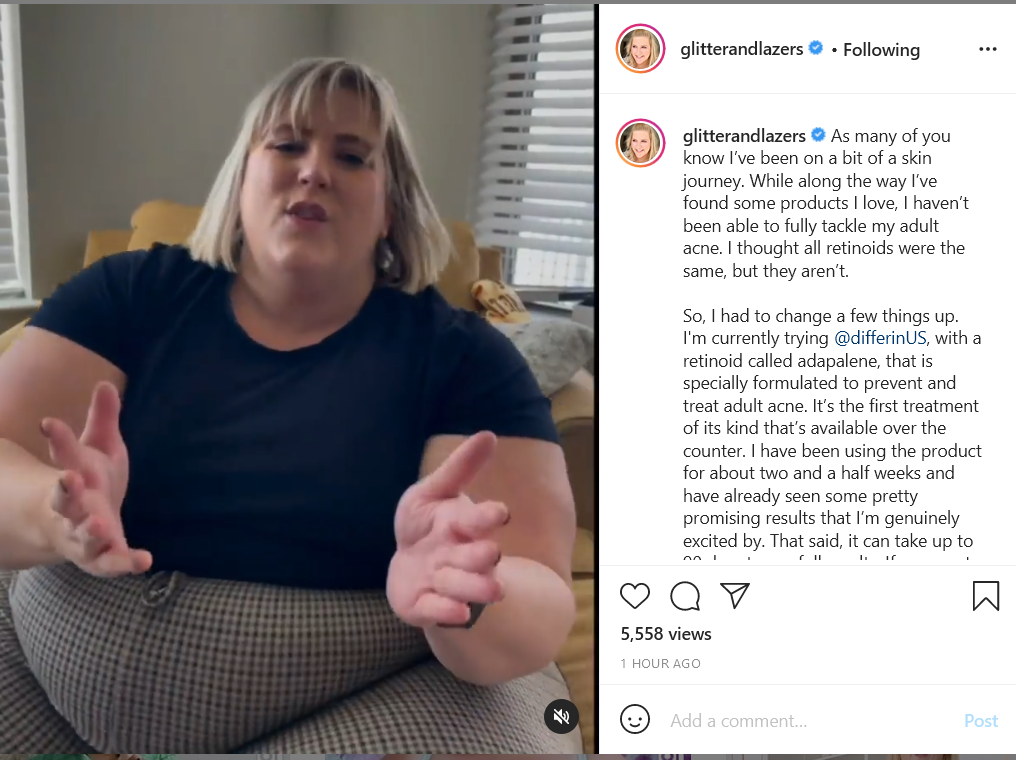Like the post with the heart icon
Screen dimensions: 1016x760
[634, 596]
